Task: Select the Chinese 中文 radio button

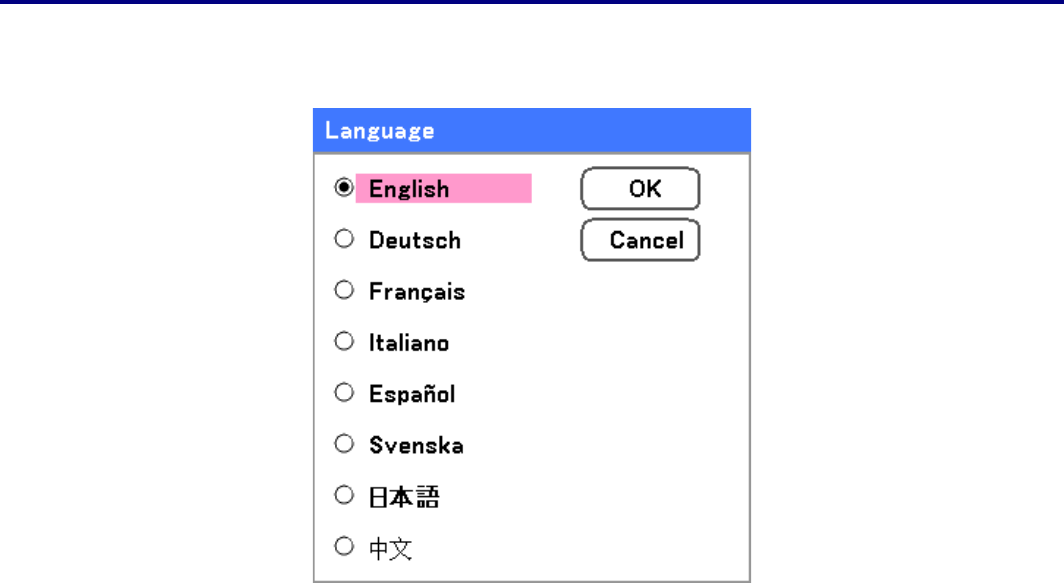Action: pos(344,546)
